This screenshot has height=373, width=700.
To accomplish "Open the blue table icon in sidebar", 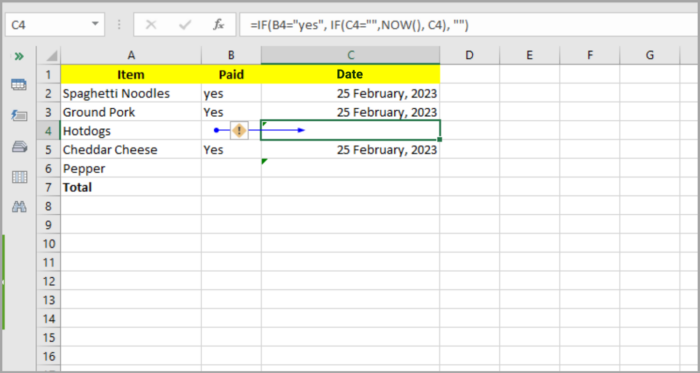I will tap(19, 84).
